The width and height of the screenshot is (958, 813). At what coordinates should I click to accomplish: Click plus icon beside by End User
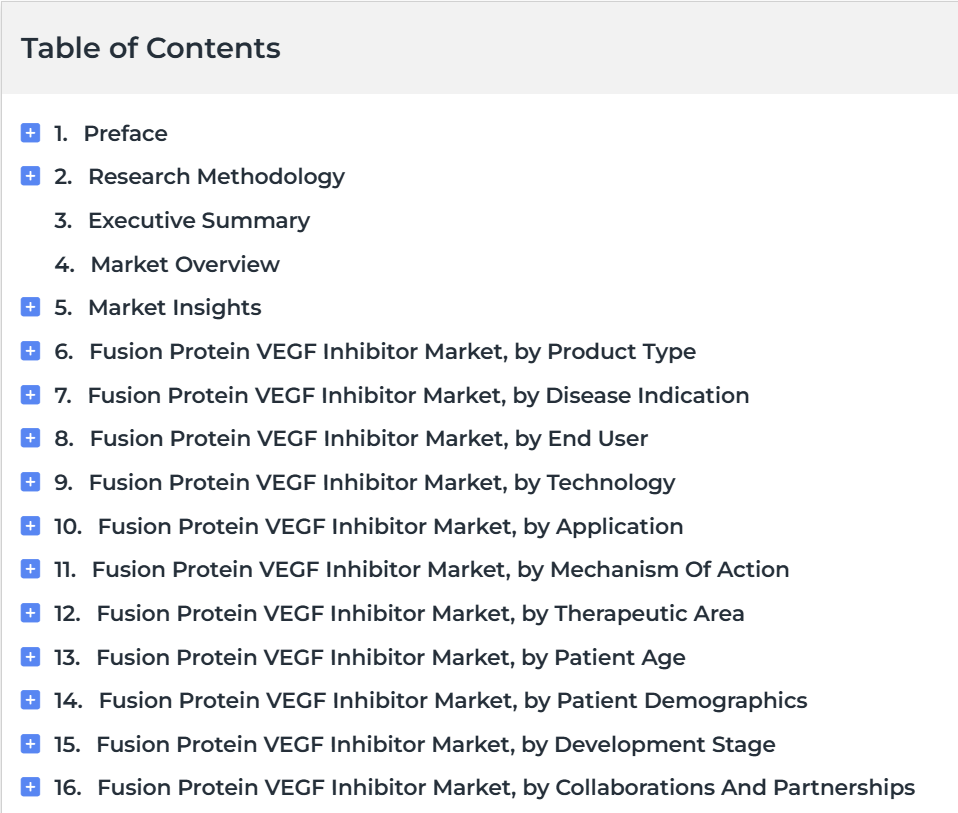(31, 438)
